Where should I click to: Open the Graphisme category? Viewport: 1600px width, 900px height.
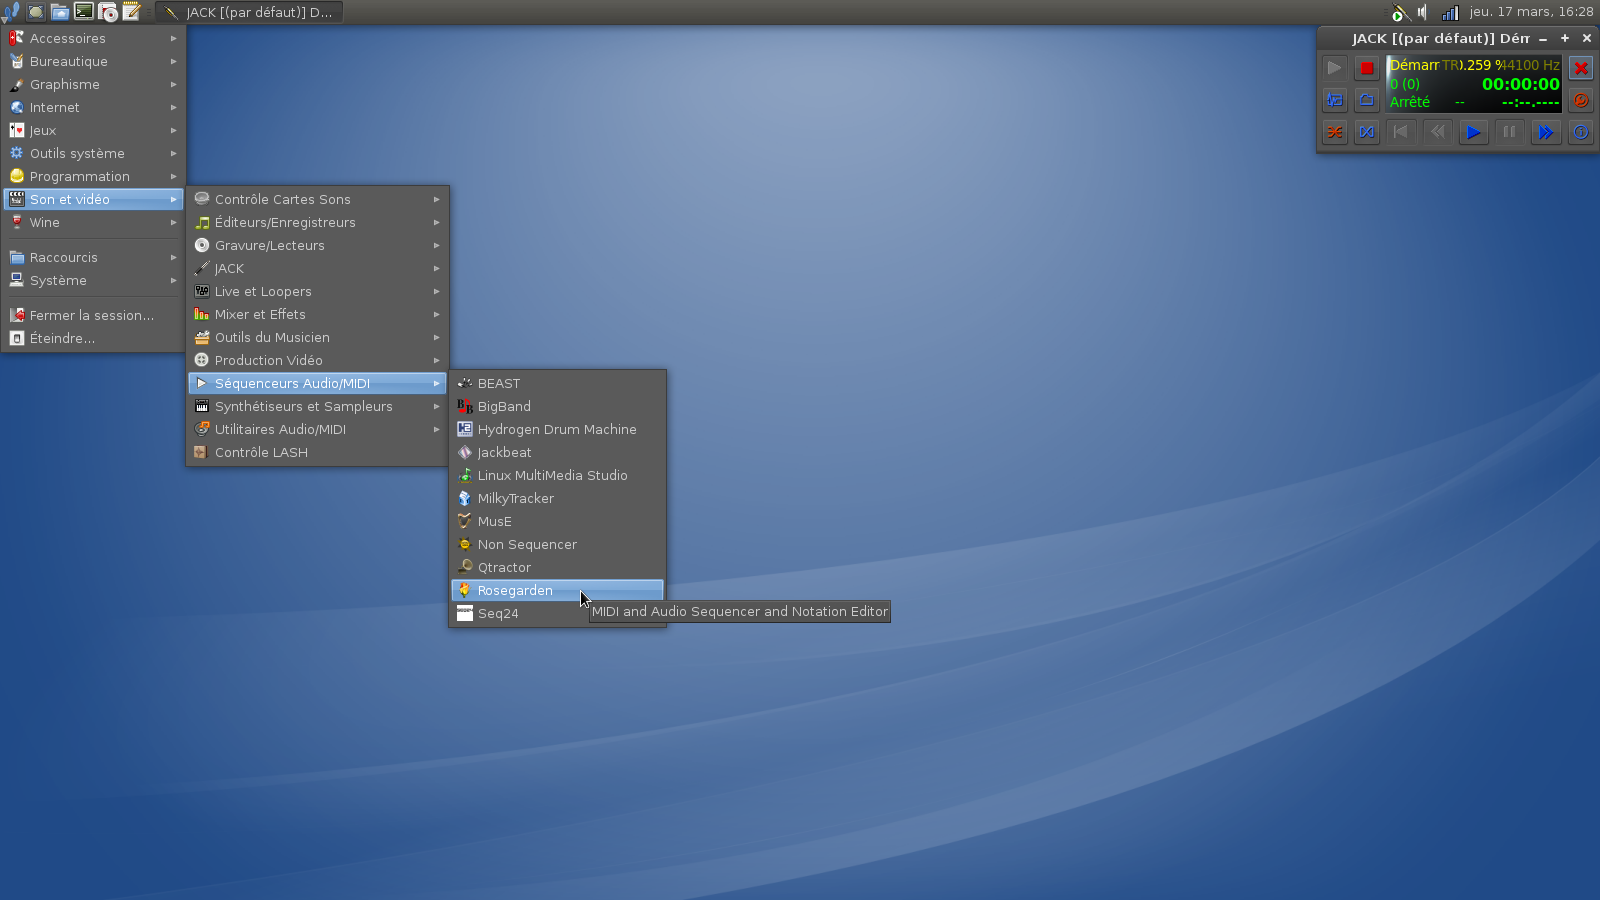(x=93, y=84)
